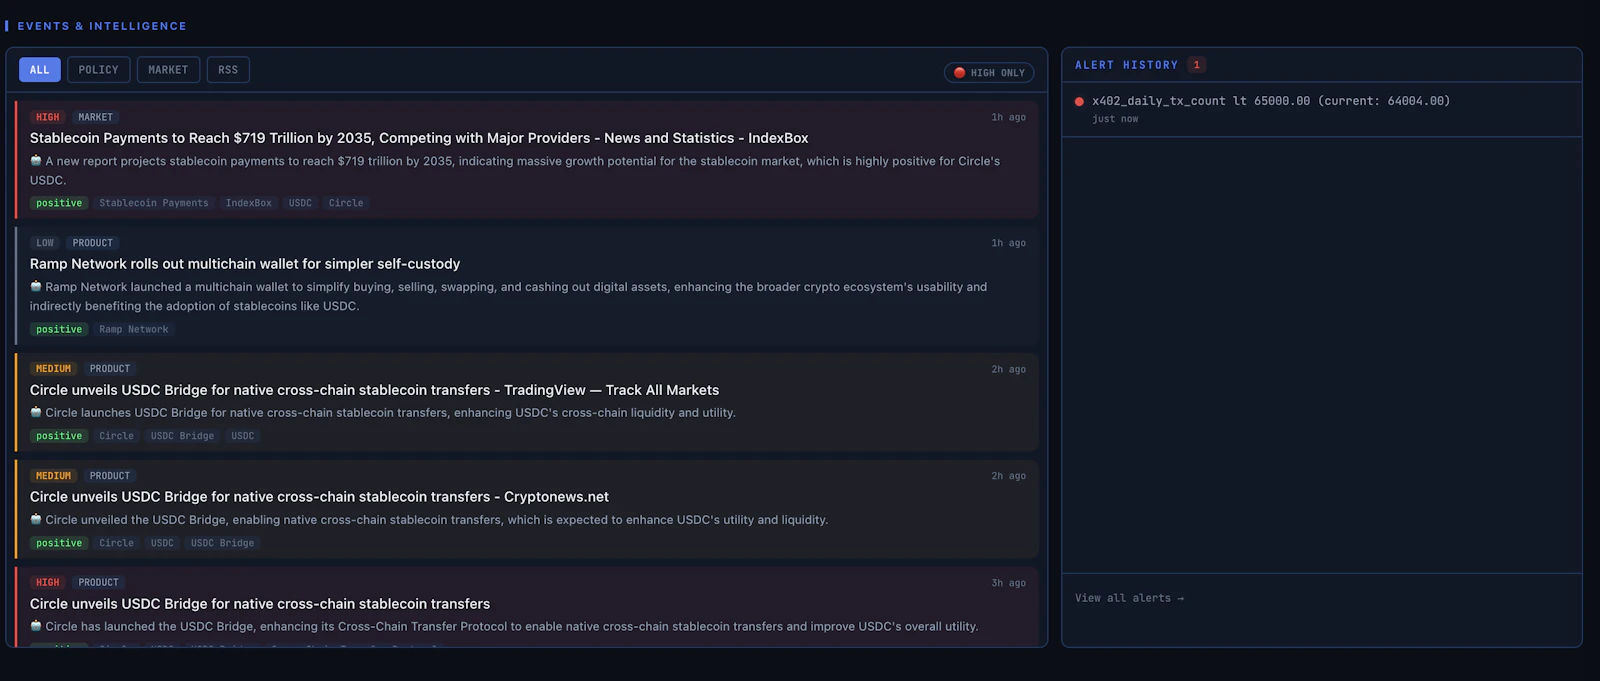This screenshot has width=1600, height=681.
Task: Select Circle tag on the IndexBox story
Action: pos(346,203)
